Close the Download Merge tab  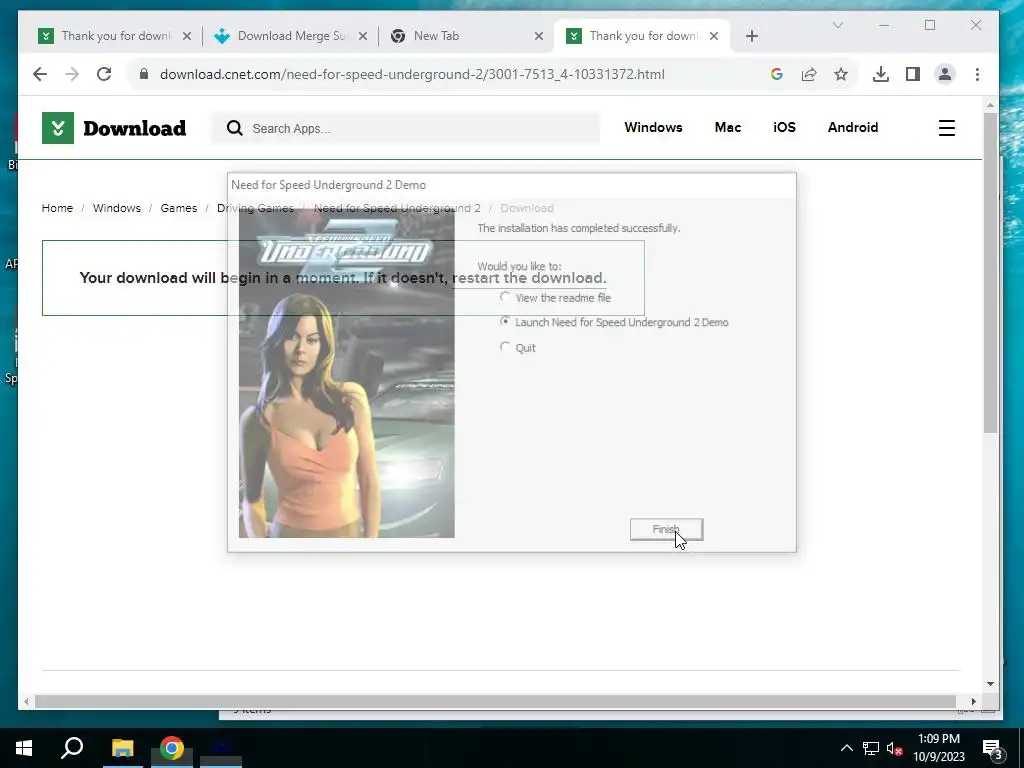tap(363, 36)
